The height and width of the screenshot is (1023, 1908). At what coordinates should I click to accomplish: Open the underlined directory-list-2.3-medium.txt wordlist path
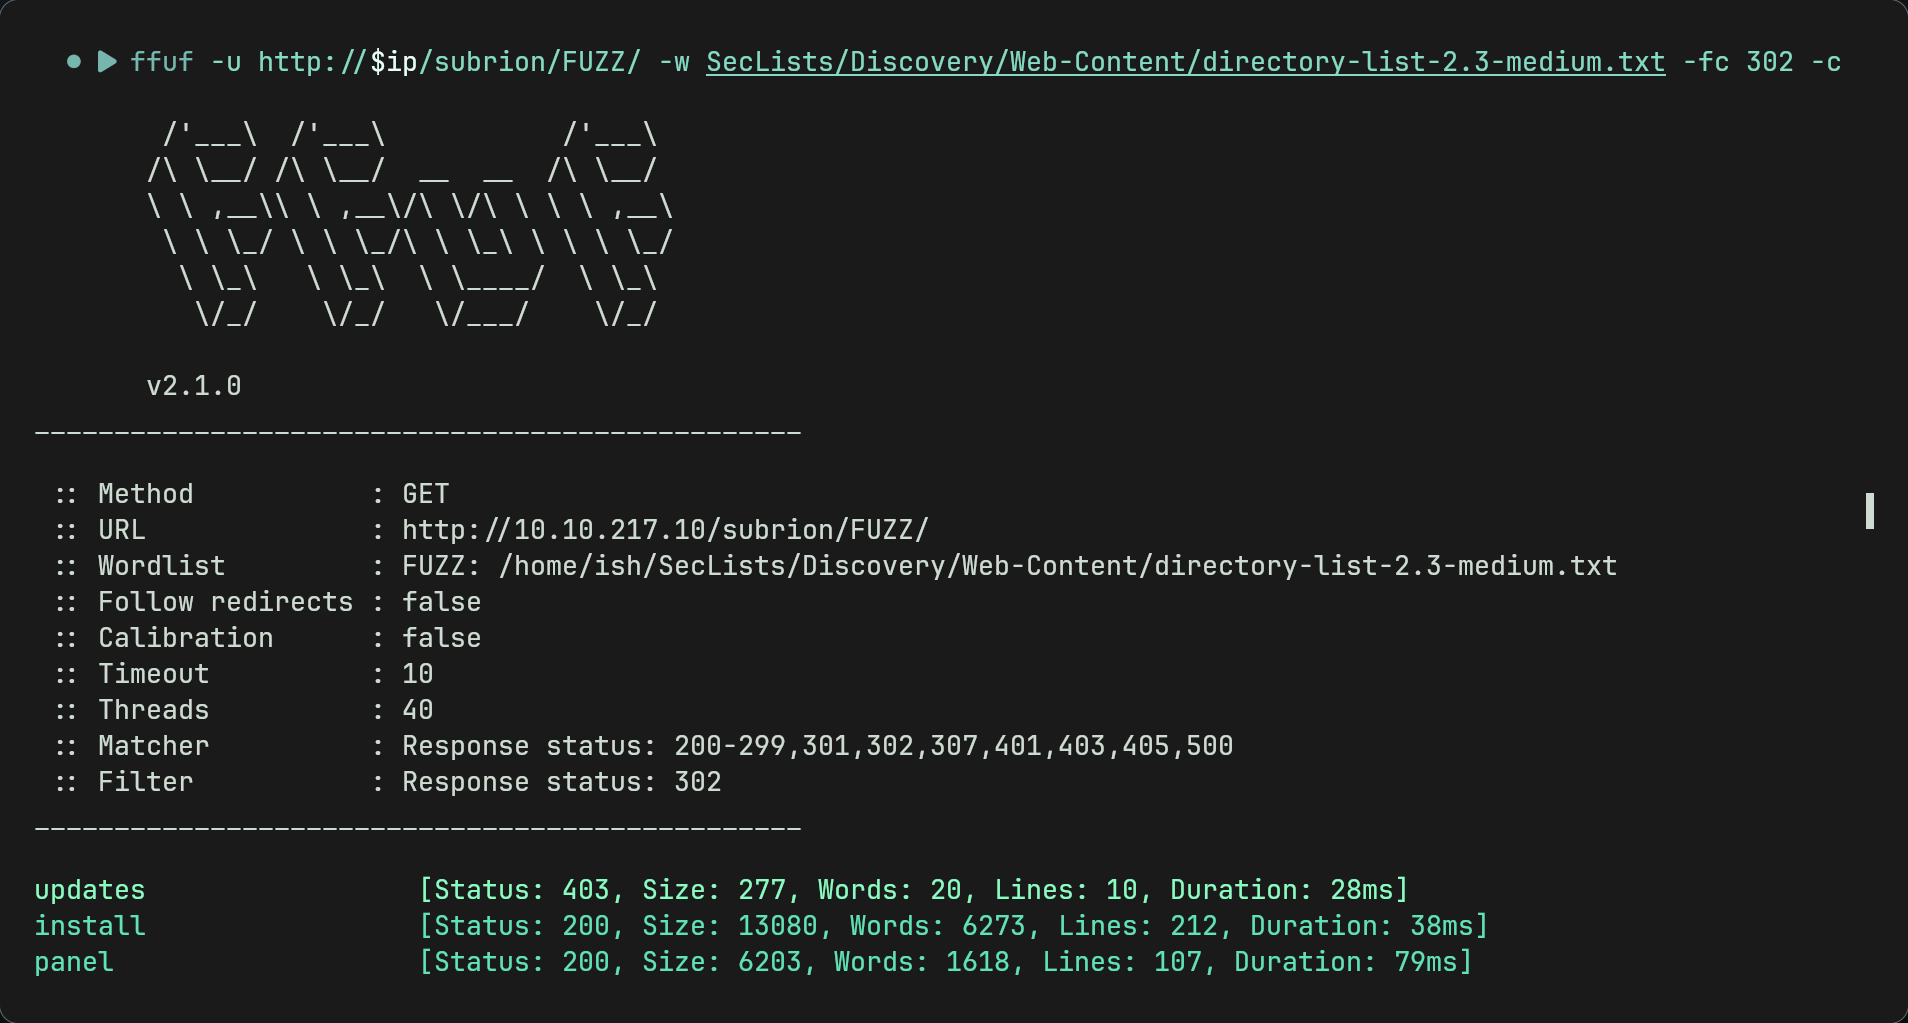[x=1185, y=62]
